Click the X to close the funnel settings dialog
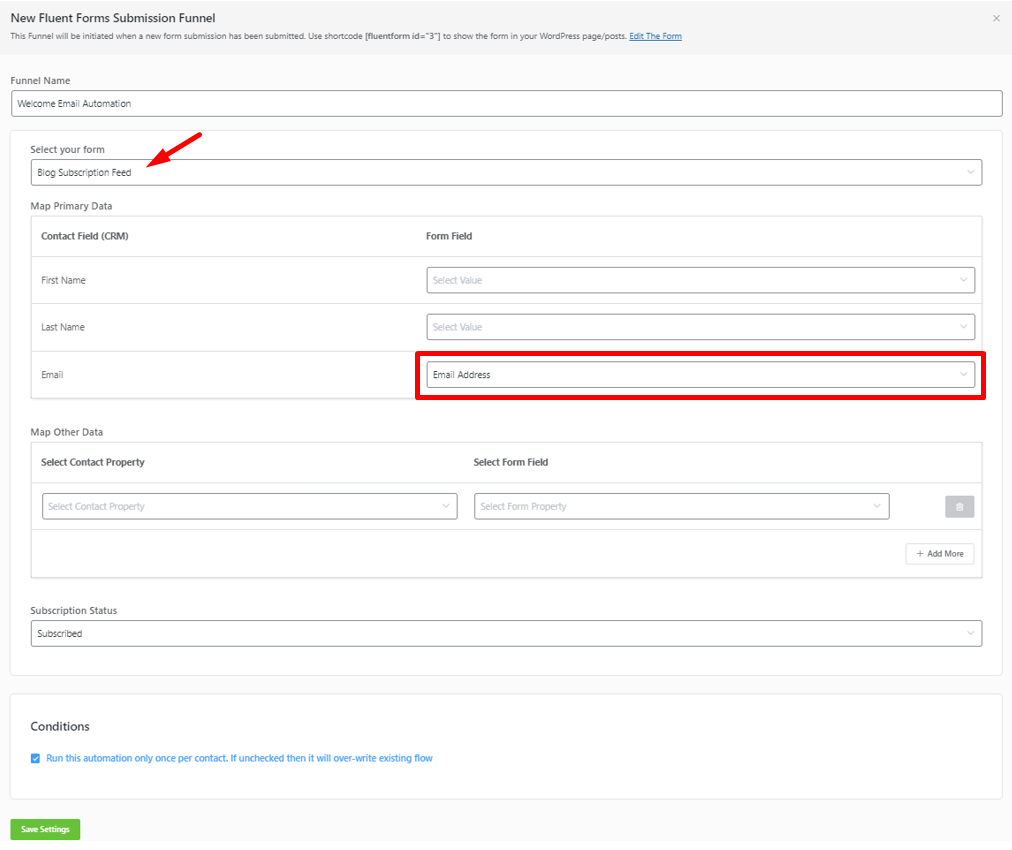The image size is (1012, 850). coord(996,18)
